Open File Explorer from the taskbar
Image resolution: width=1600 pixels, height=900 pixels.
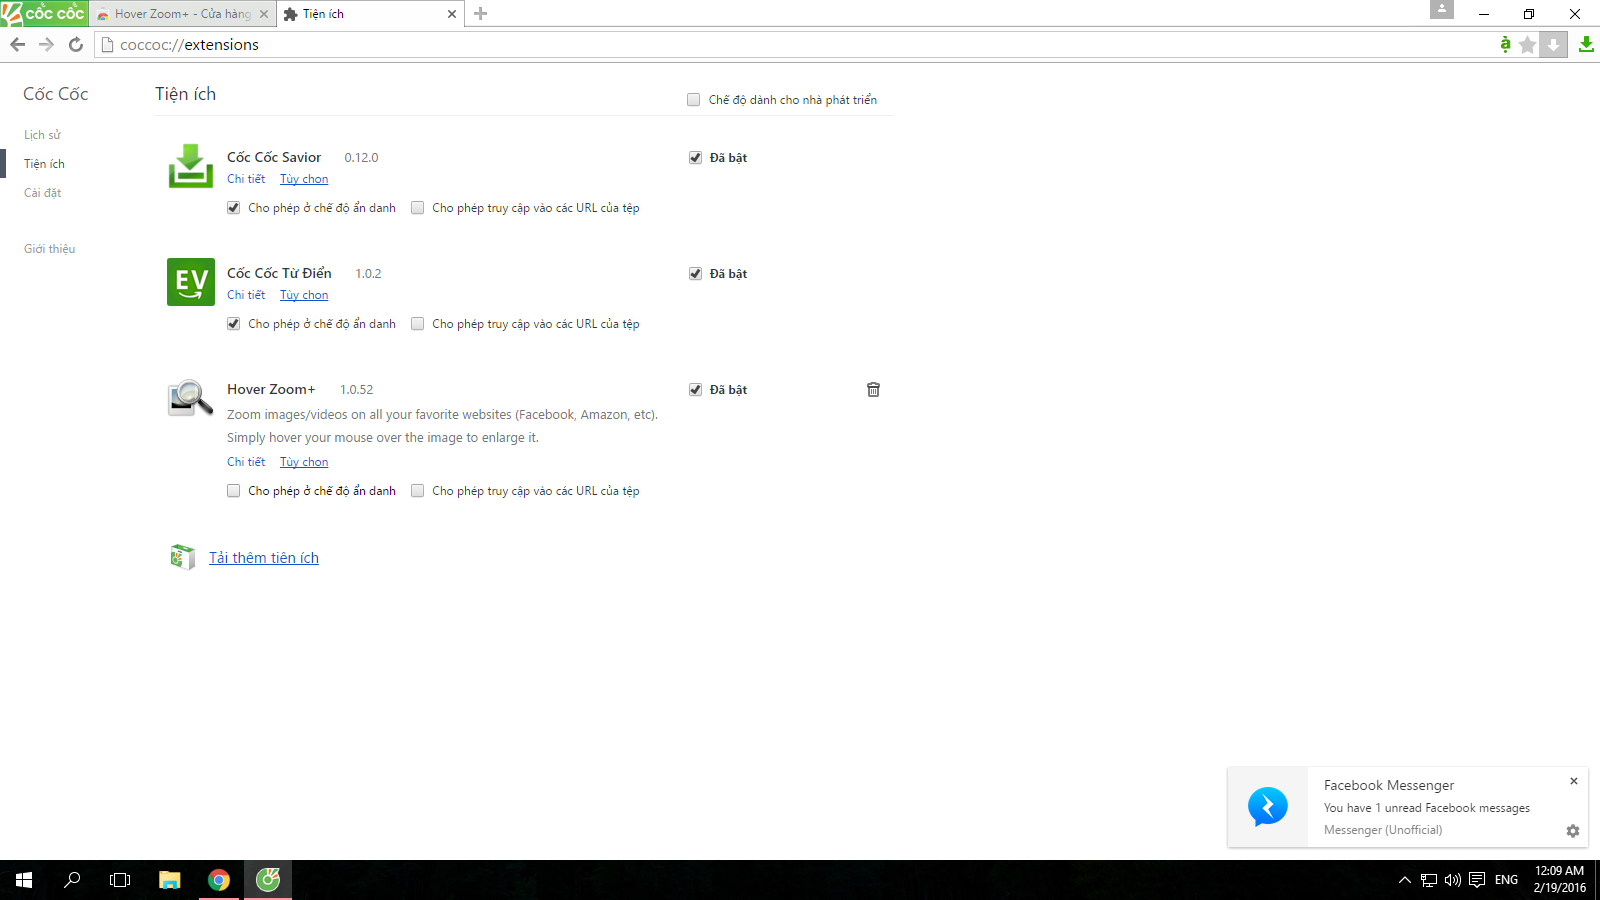click(x=170, y=880)
